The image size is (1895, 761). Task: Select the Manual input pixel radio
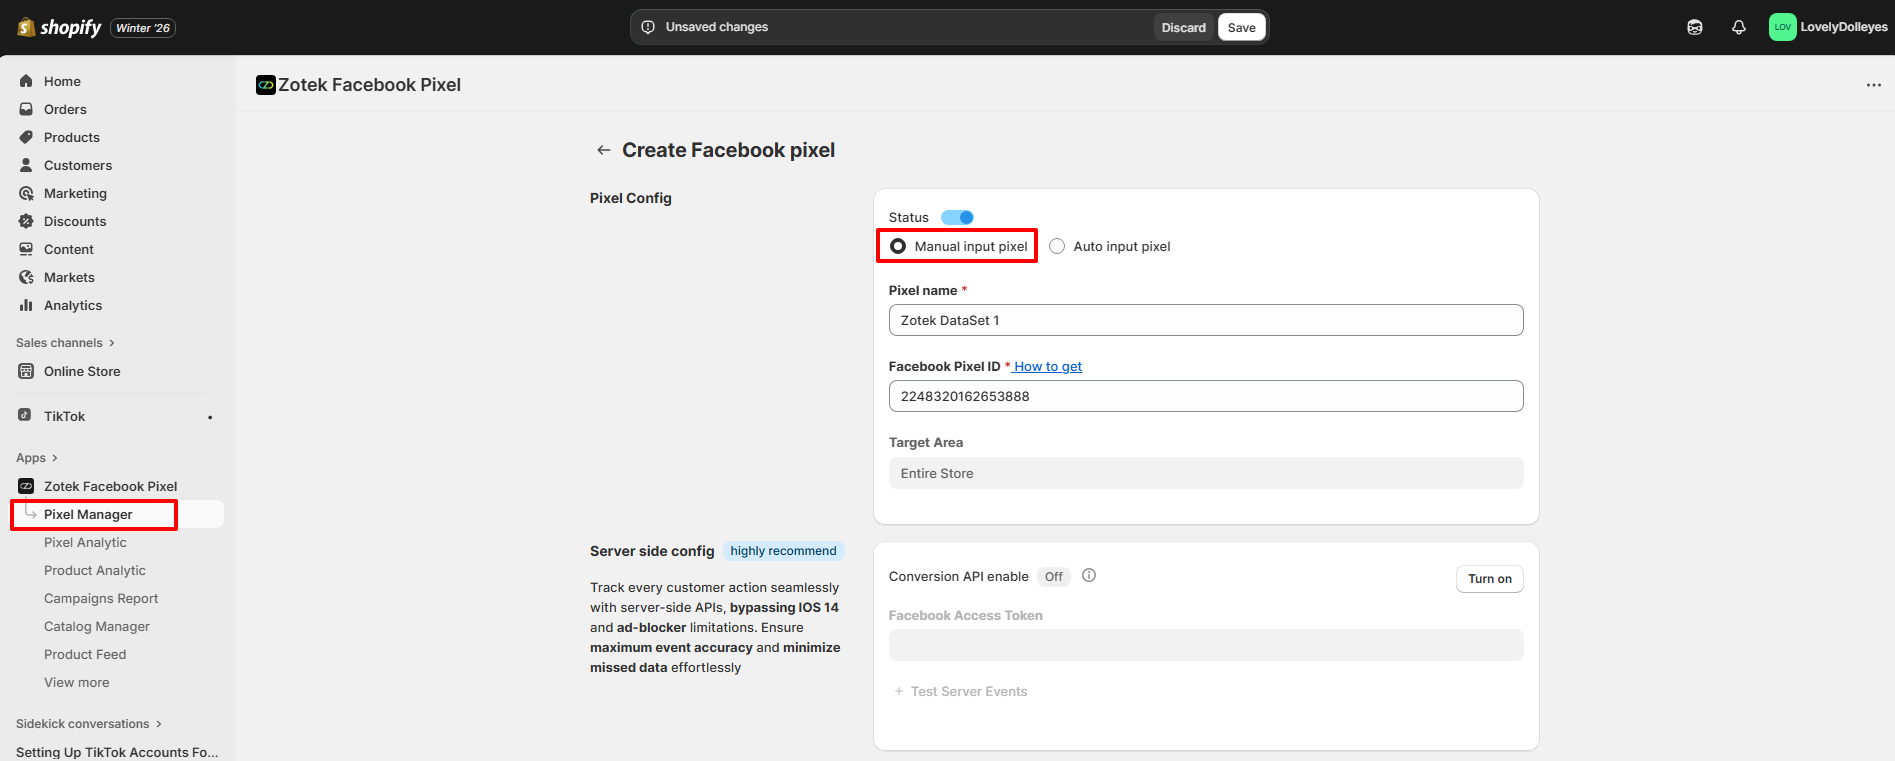[898, 246]
